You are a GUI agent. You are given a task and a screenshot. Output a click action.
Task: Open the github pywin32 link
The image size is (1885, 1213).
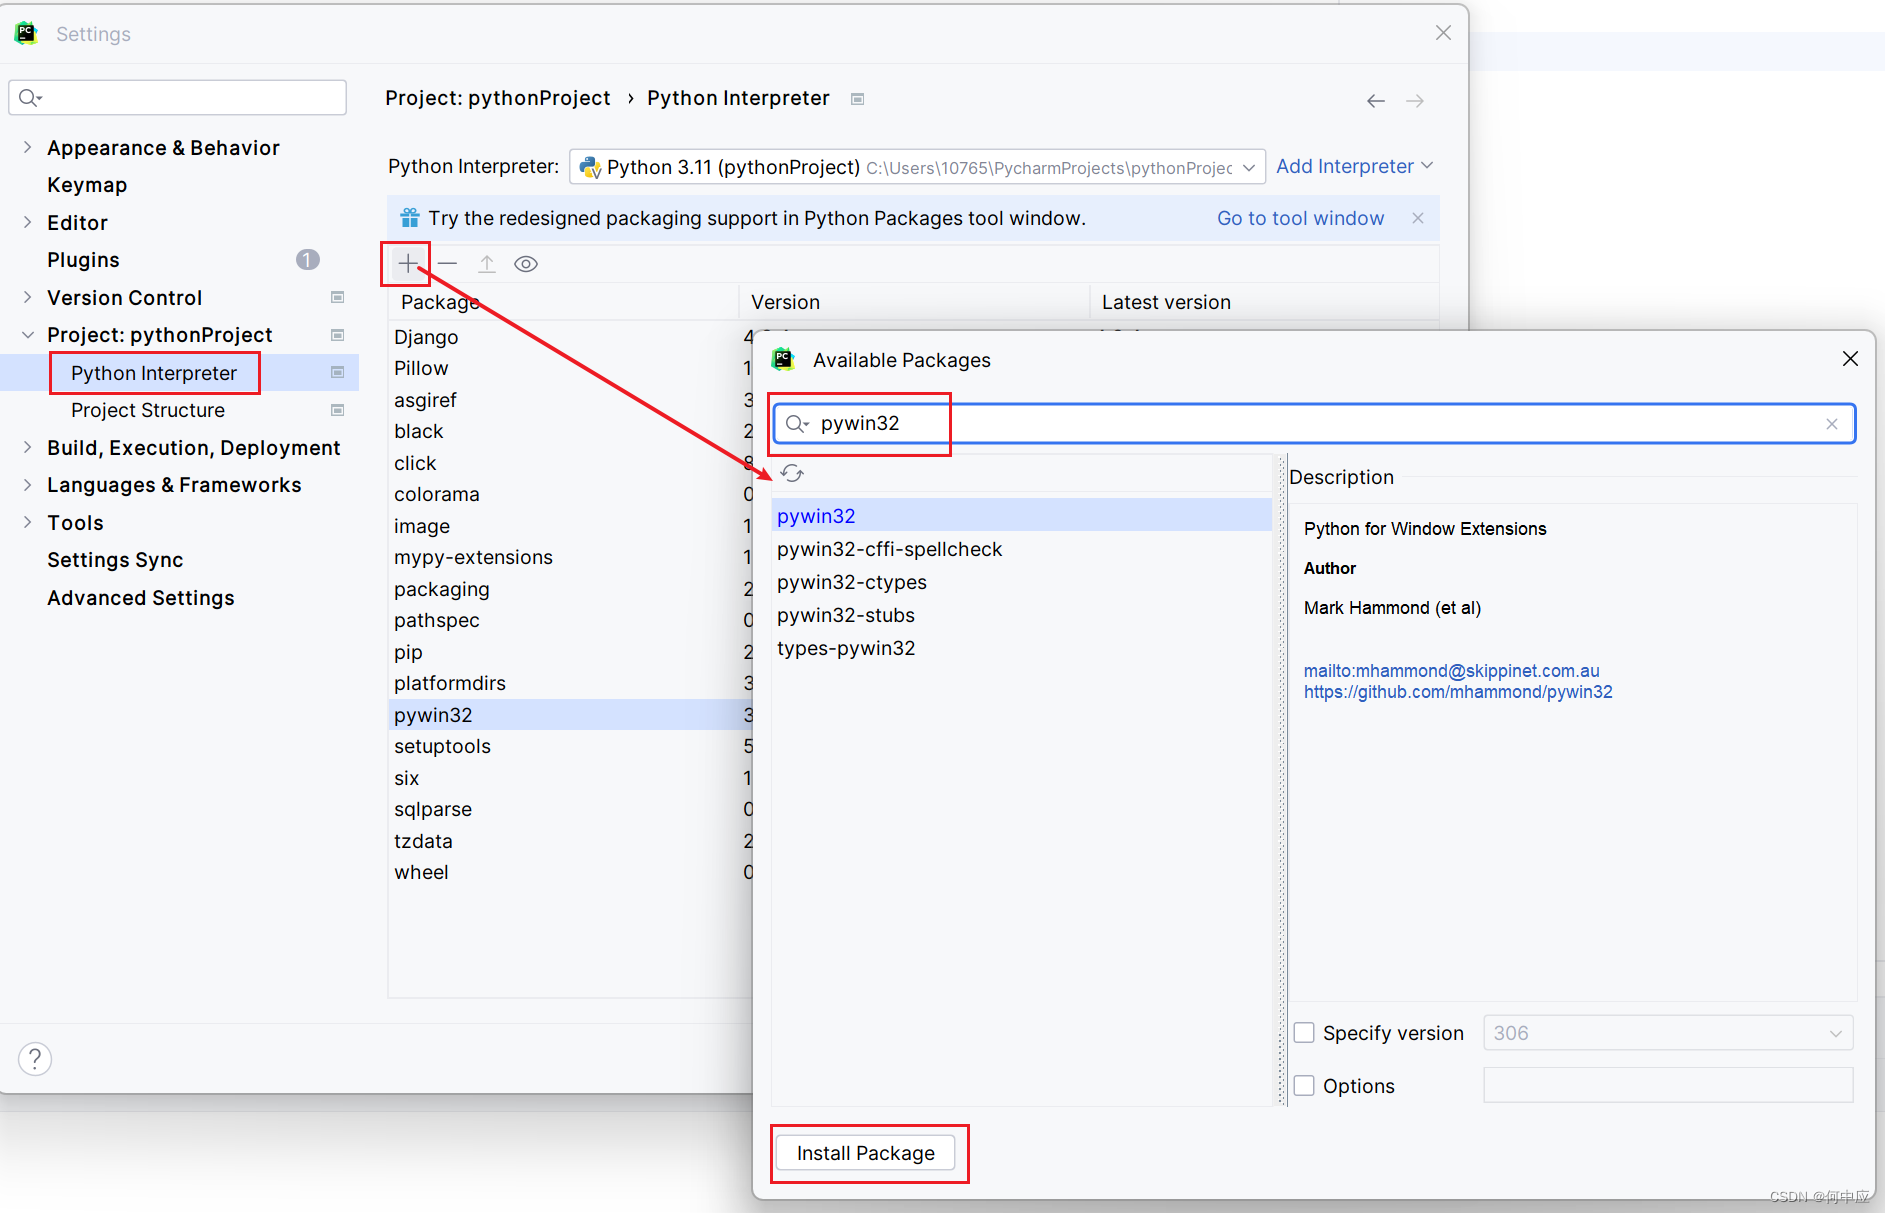click(1458, 692)
